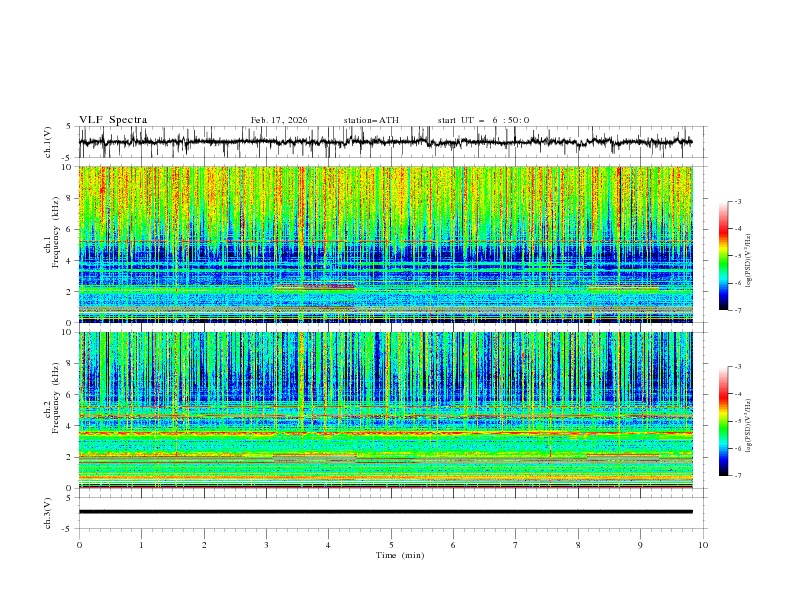Image resolution: width=792 pixels, height=612 pixels.
Task: Click the lower colorbar '-3' tick label
Action: coord(738,367)
